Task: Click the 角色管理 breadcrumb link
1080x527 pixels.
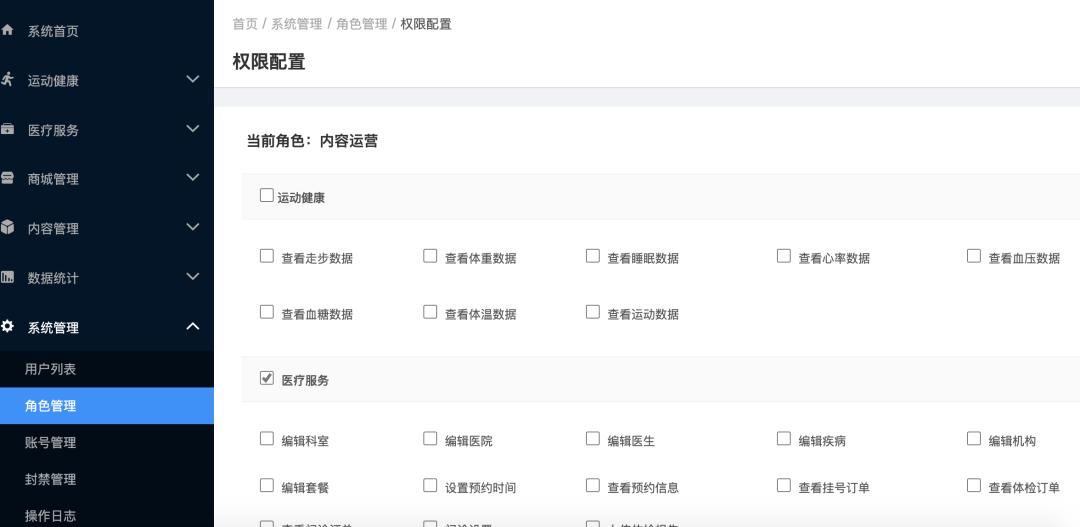Action: point(361,24)
